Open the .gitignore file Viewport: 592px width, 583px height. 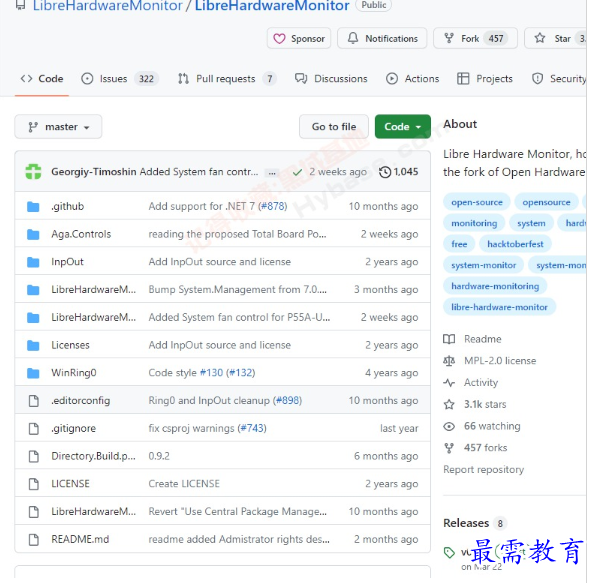pos(74,429)
